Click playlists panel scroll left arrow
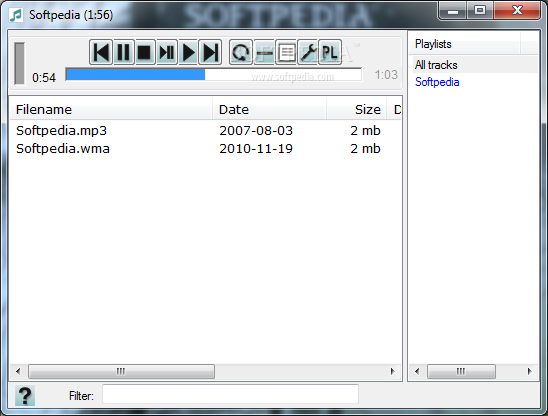Image resolution: width=548 pixels, height=416 pixels. 417,371
